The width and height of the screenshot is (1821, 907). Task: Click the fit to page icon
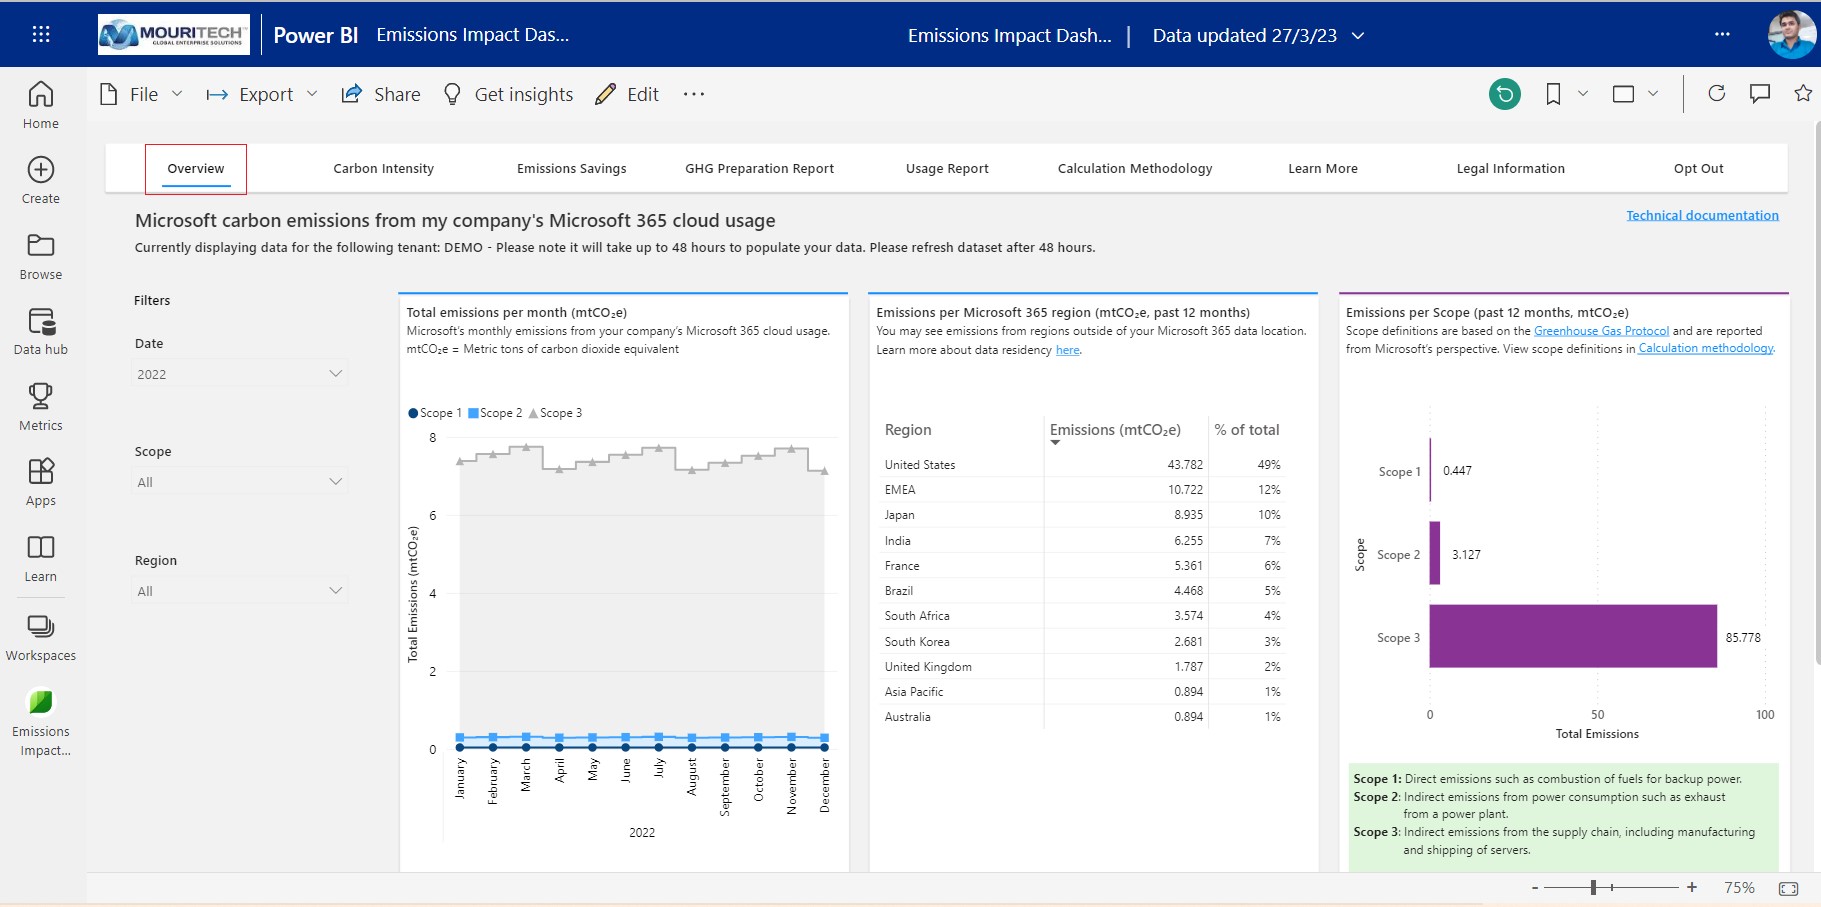coord(1789,888)
